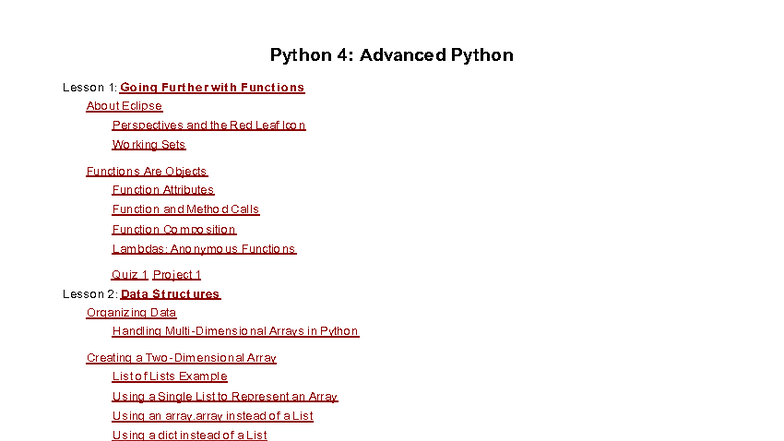Open the Quiz 1 link

click(130, 275)
